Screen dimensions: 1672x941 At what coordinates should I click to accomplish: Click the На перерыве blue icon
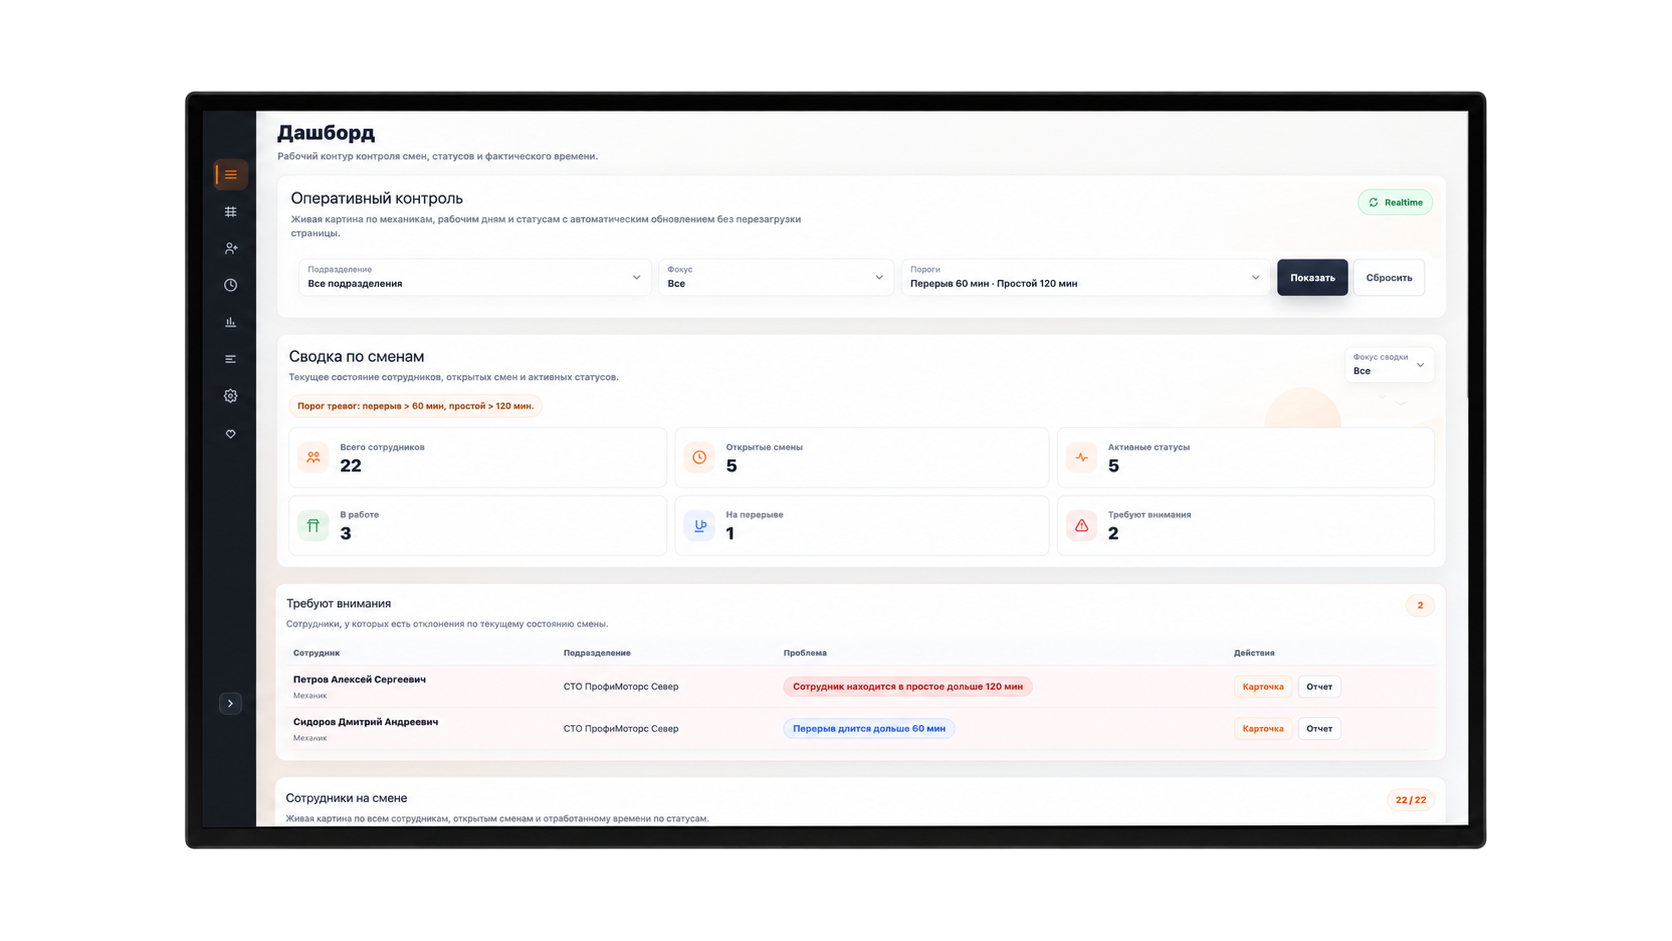(699, 525)
